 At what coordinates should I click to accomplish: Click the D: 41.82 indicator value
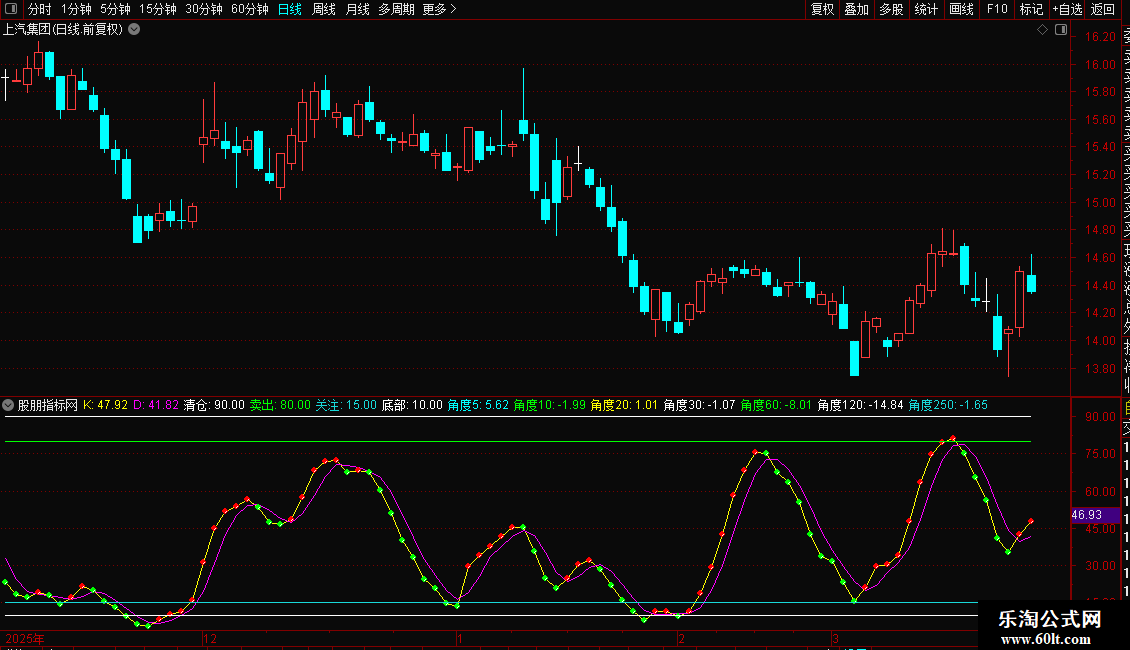click(156, 405)
